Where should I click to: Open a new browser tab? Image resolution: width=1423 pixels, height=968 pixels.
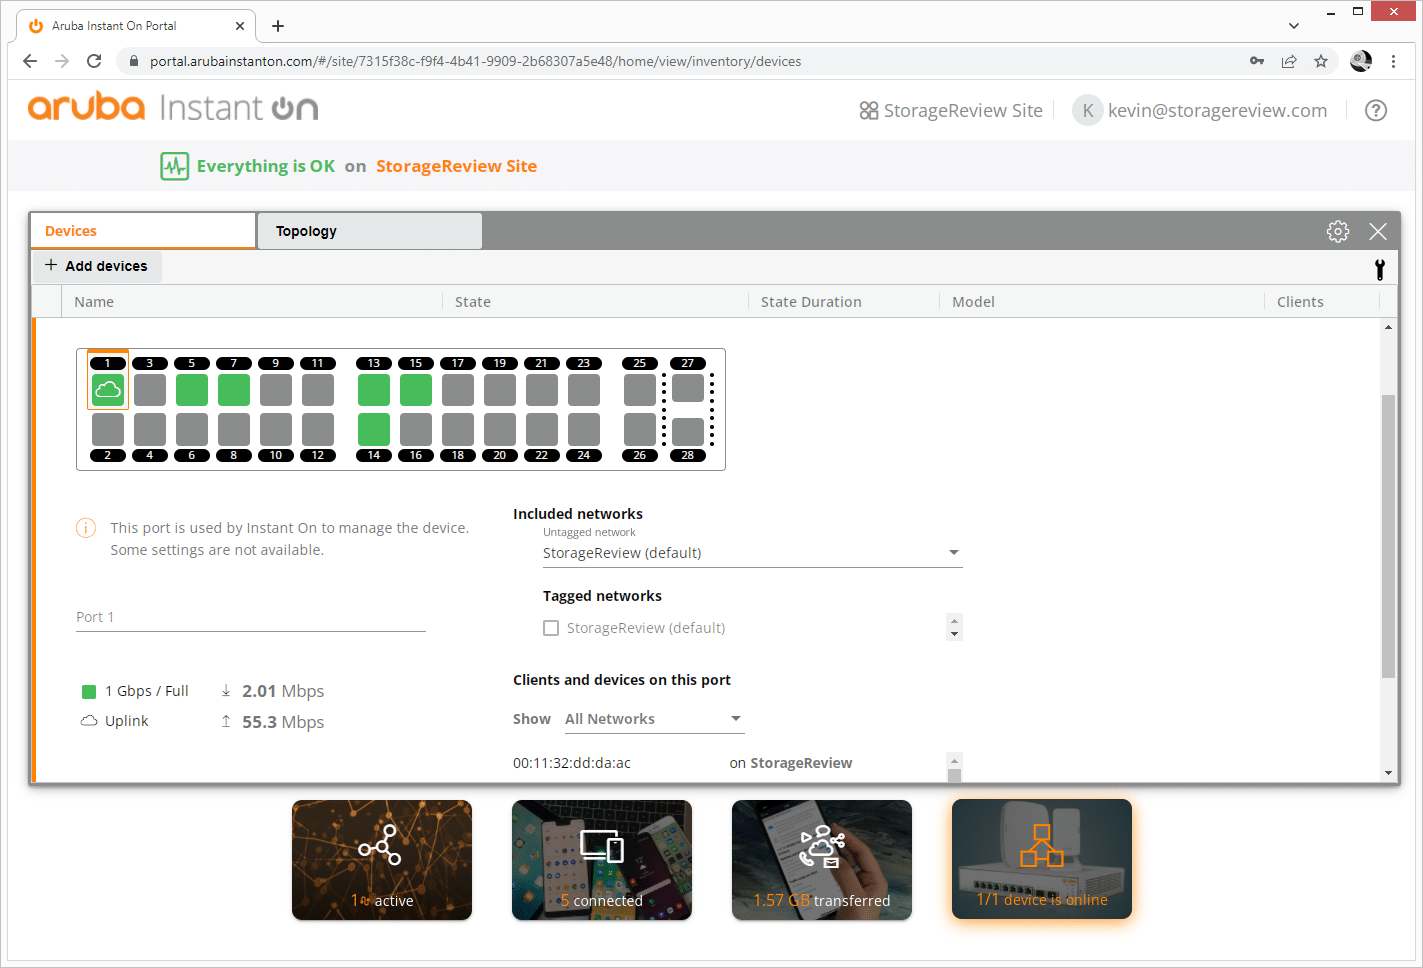coord(278,26)
